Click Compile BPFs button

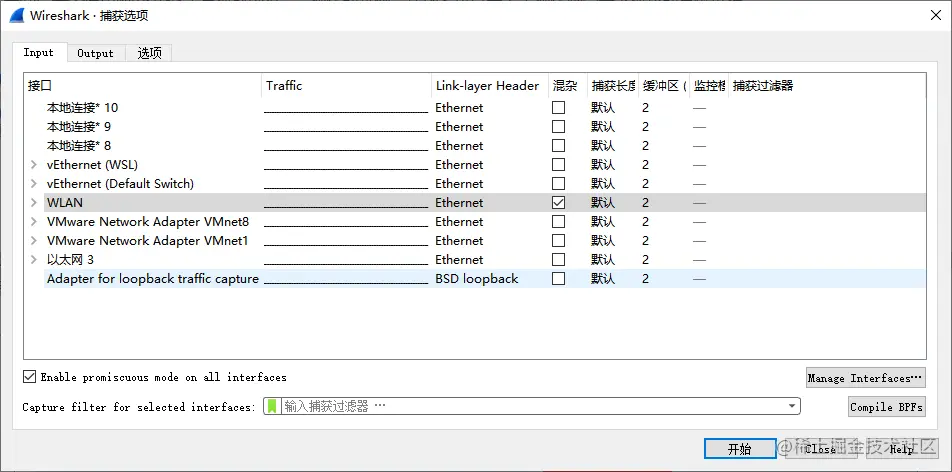pos(886,407)
